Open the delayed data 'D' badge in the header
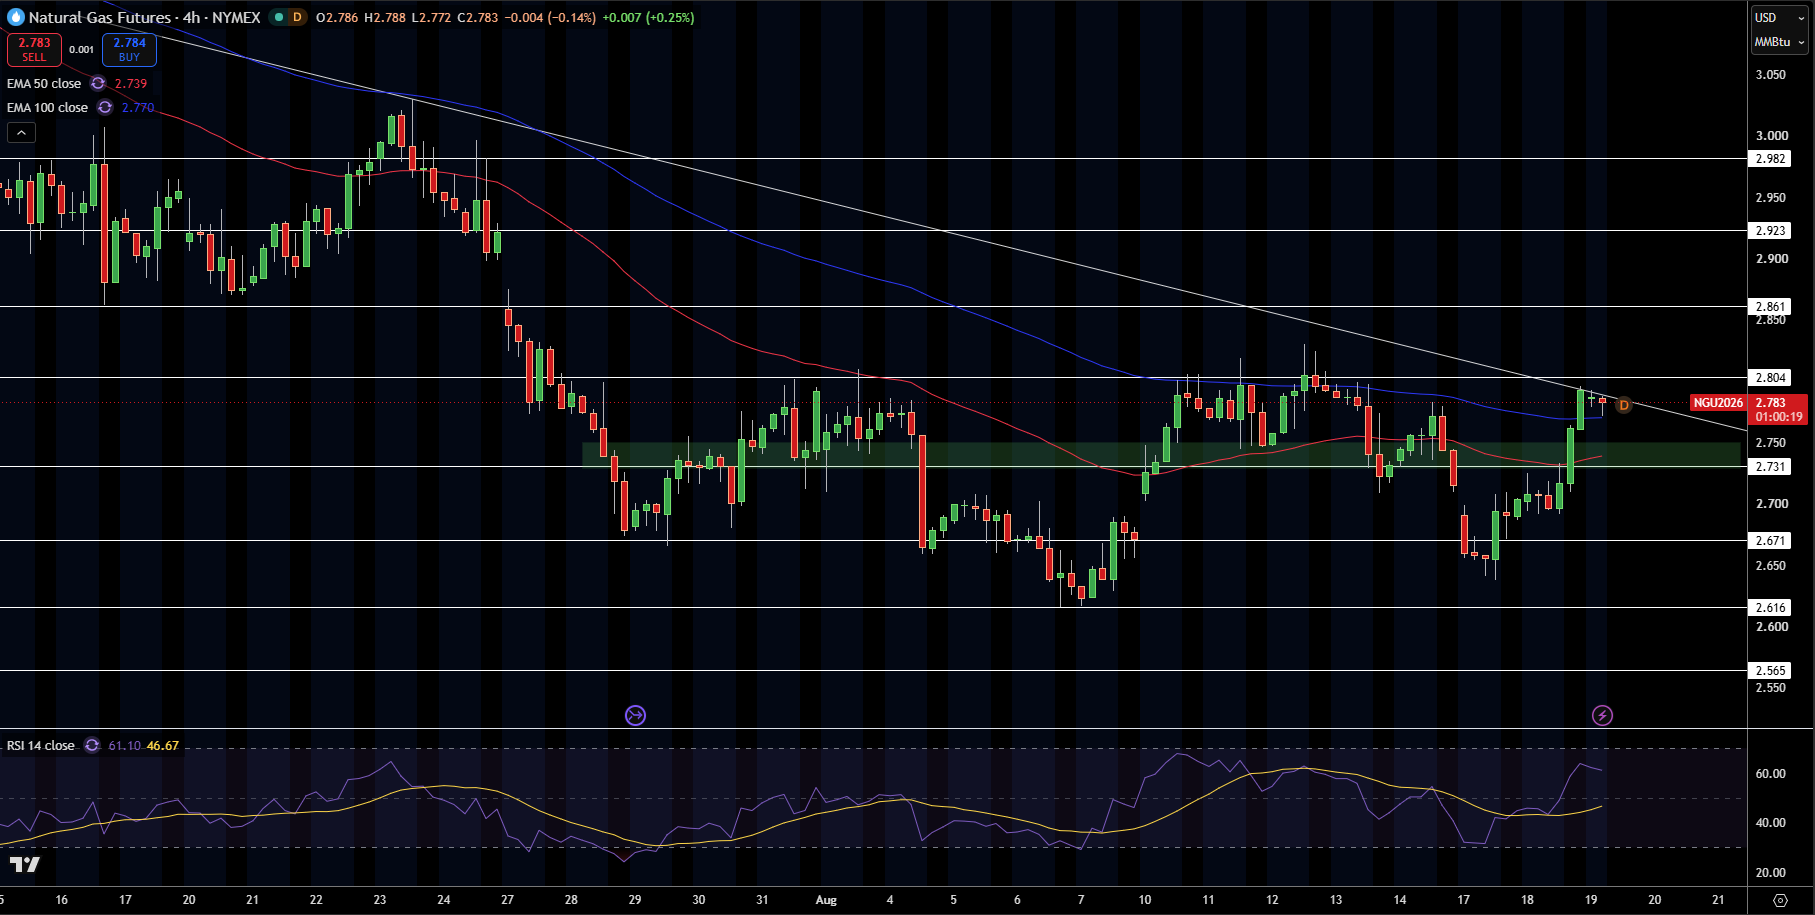The width and height of the screenshot is (1815, 915). tap(297, 17)
